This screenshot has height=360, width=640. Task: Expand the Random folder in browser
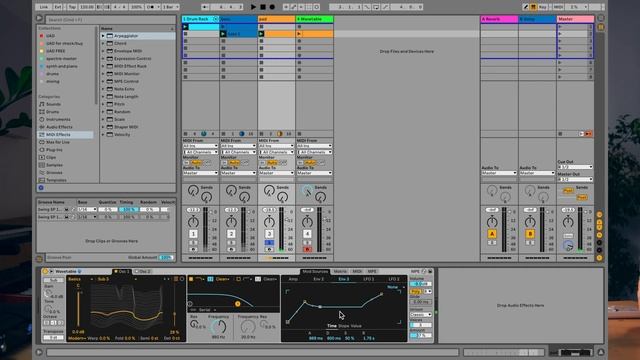103,111
